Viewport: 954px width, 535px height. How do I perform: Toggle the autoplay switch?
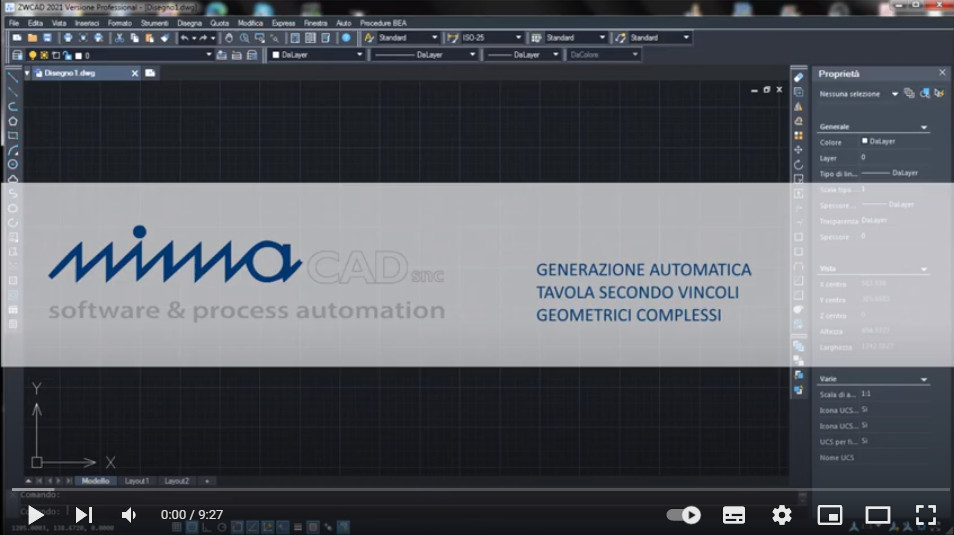[x=684, y=515]
